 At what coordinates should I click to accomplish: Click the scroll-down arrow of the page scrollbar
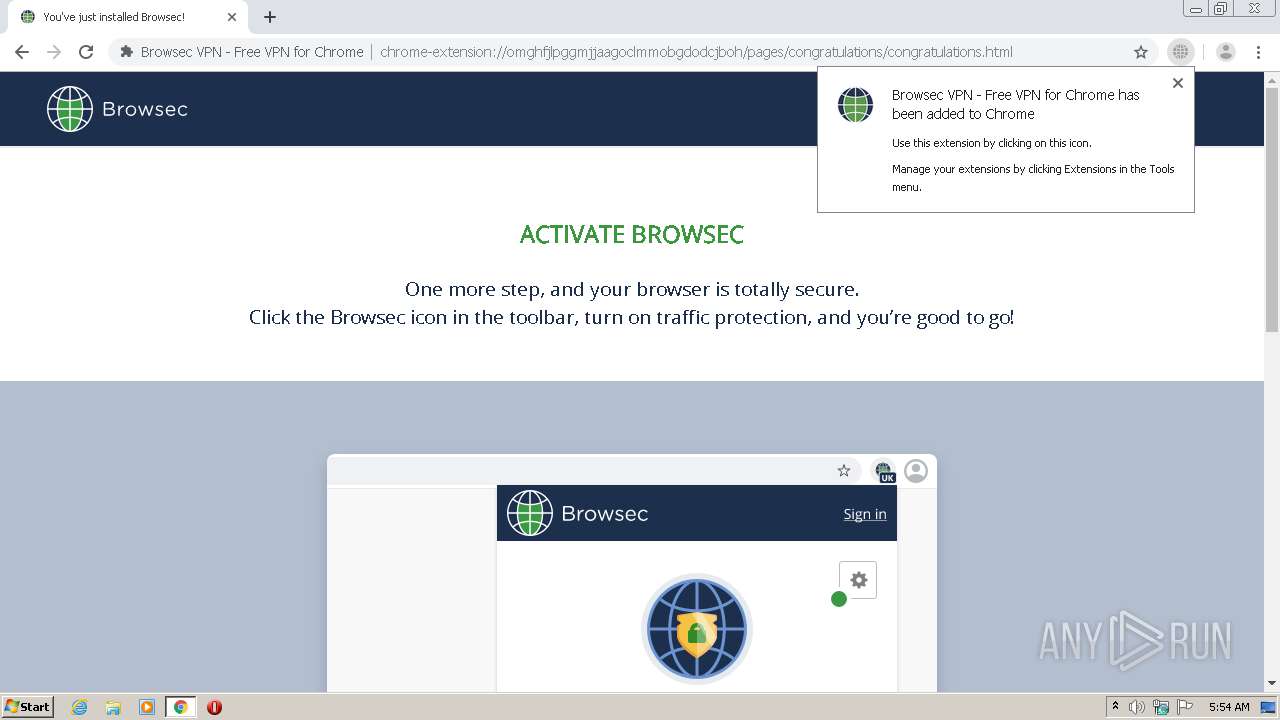[1272, 684]
